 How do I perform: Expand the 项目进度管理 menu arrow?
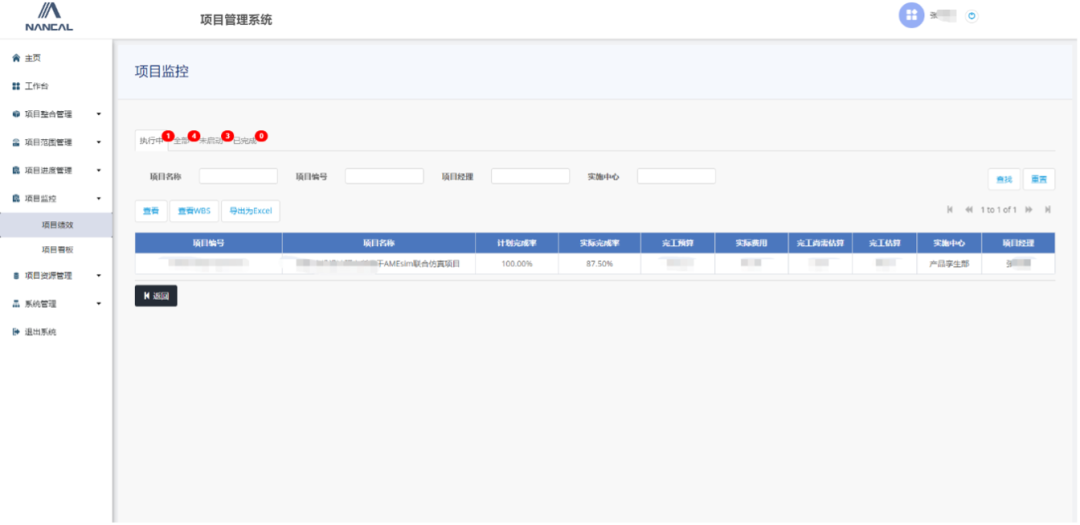click(x=98, y=170)
